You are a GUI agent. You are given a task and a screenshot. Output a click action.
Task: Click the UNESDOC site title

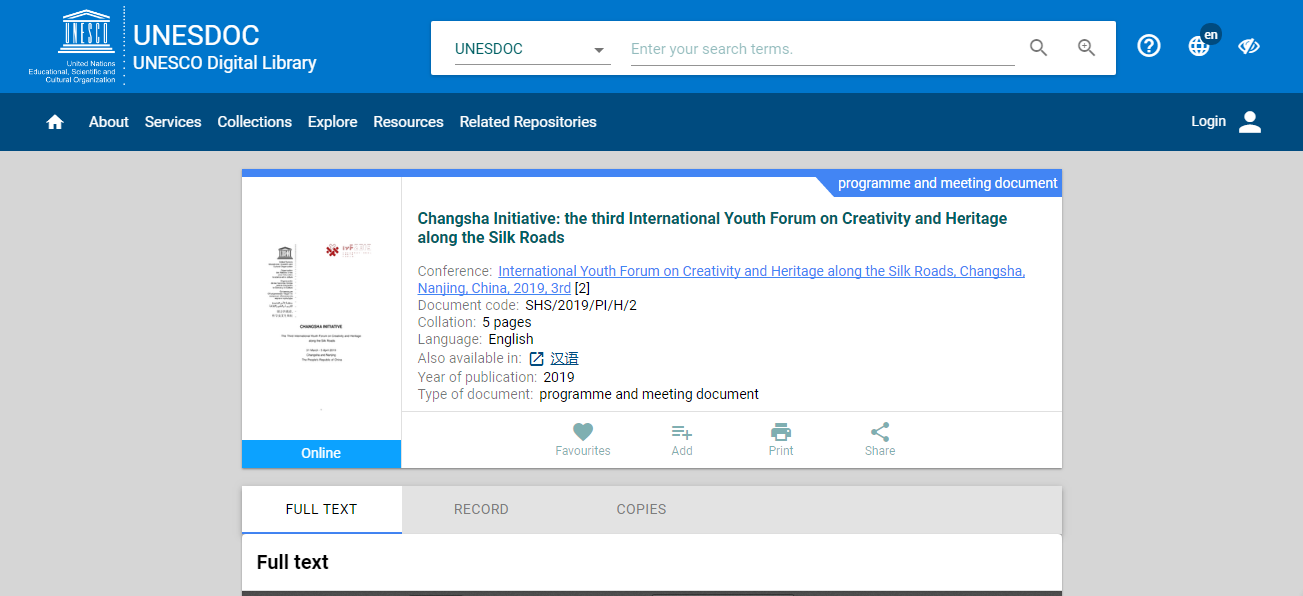(196, 35)
